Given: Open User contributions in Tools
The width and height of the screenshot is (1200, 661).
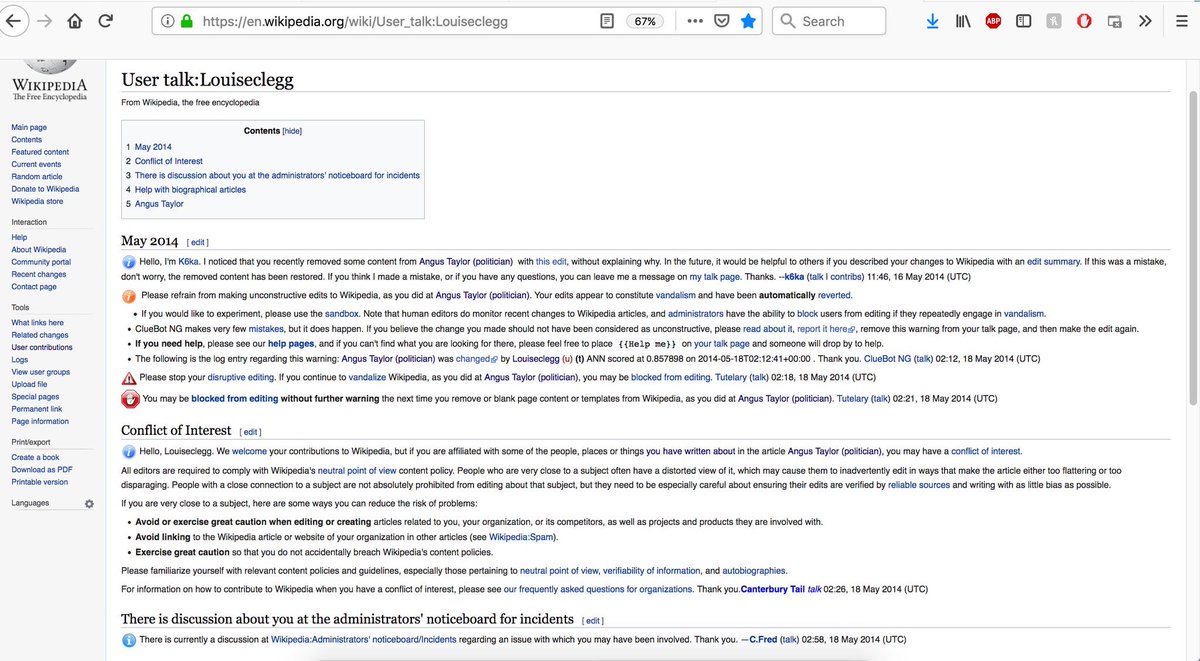Looking at the screenshot, I should pos(42,347).
